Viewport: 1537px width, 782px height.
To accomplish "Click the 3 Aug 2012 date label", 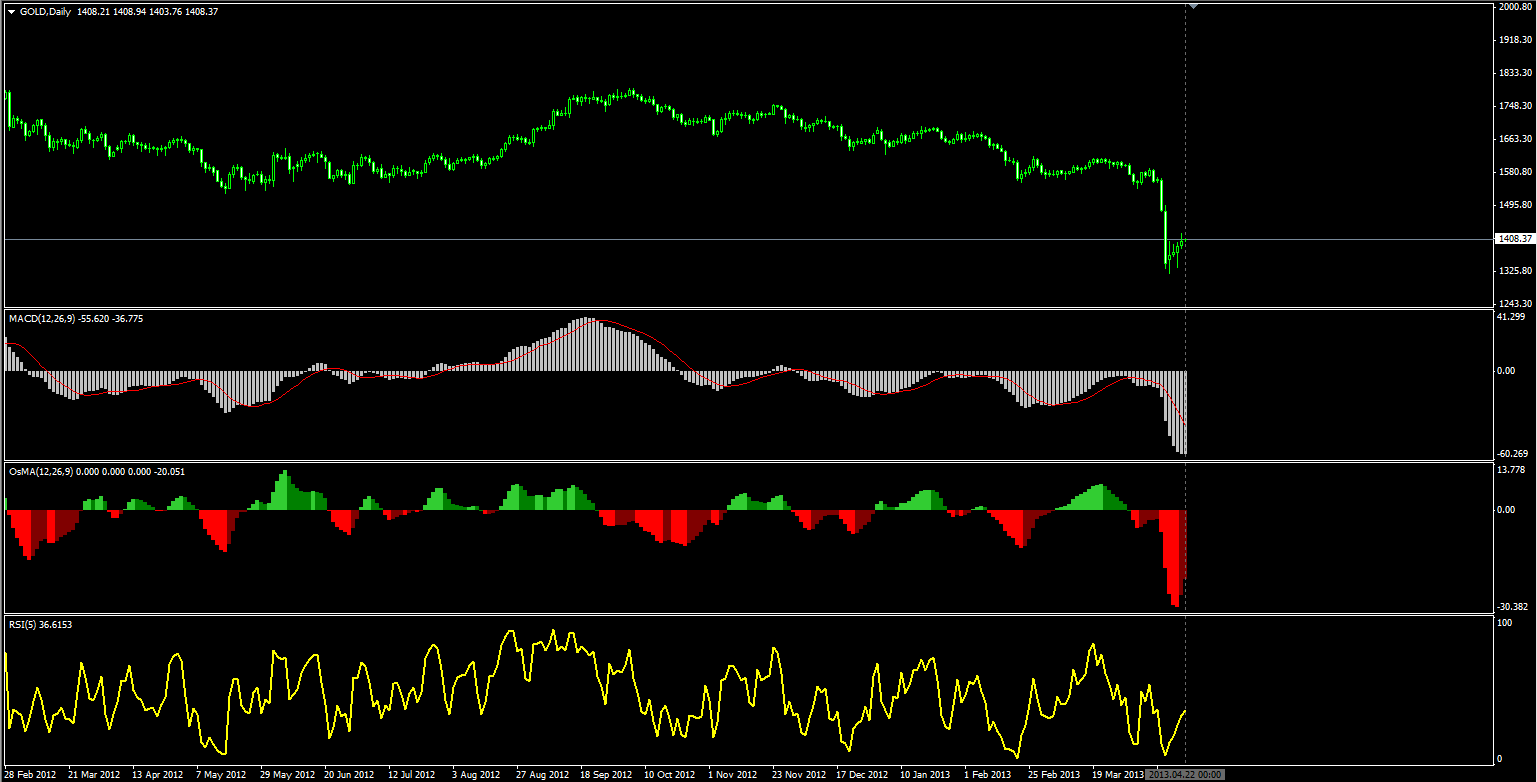I will pos(477,774).
